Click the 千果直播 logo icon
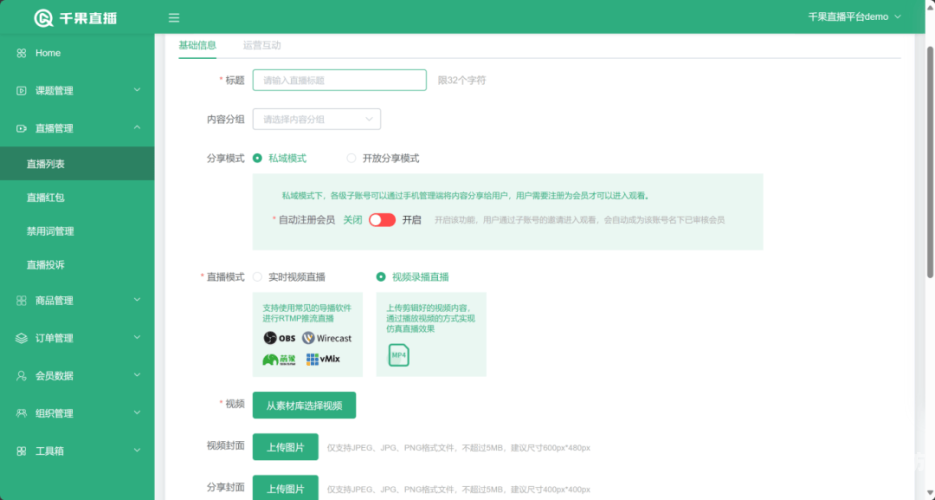The width and height of the screenshot is (935, 500). coord(44,18)
